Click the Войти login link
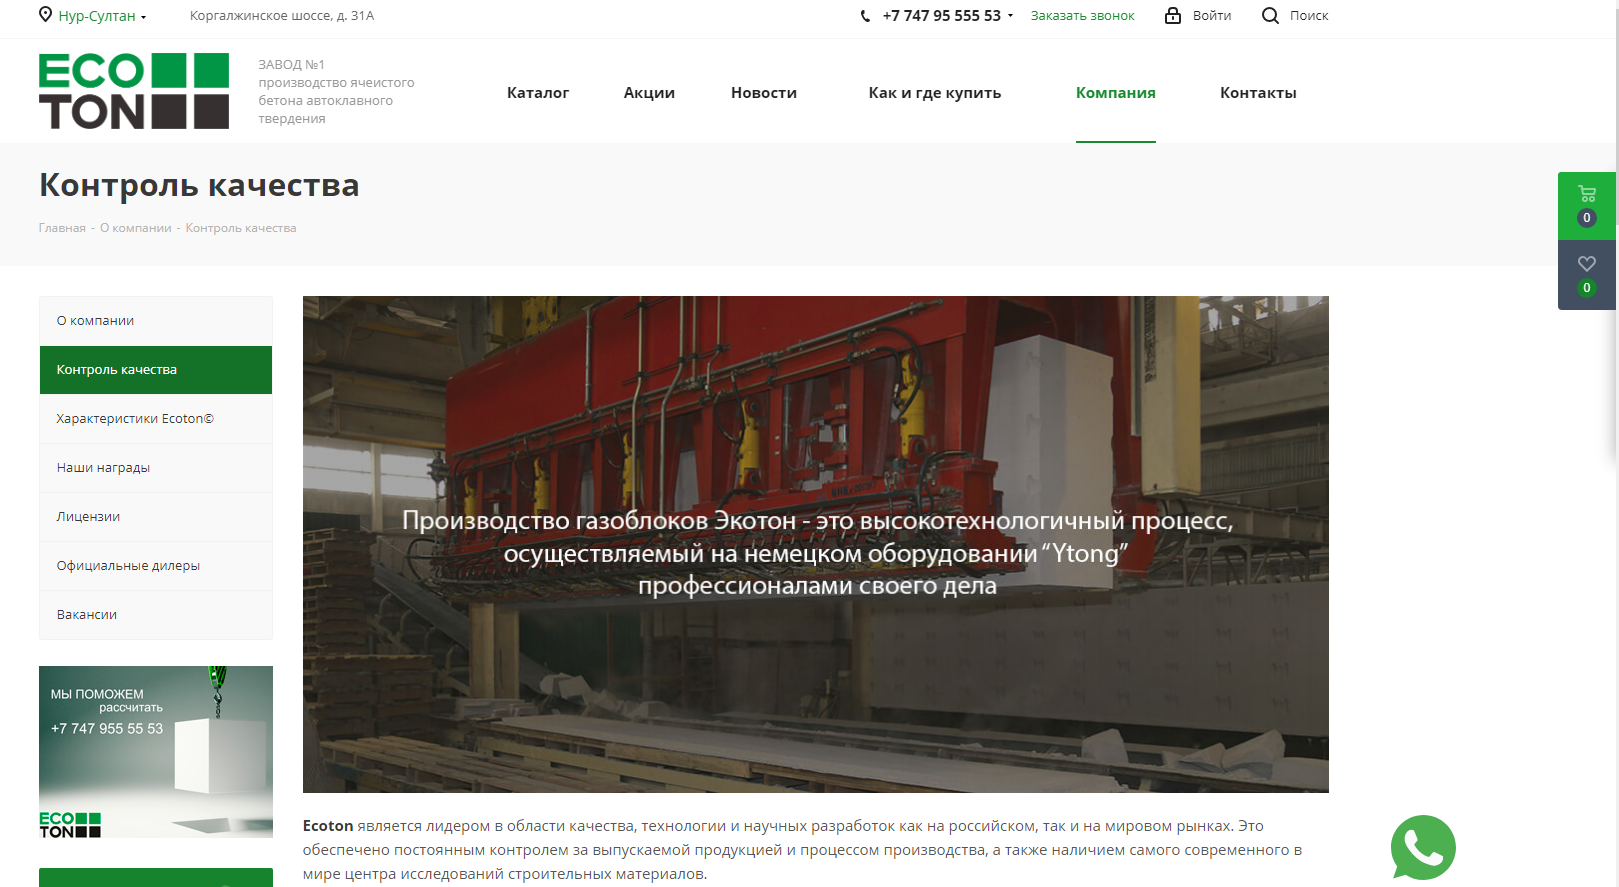The image size is (1619, 887). [x=1212, y=16]
